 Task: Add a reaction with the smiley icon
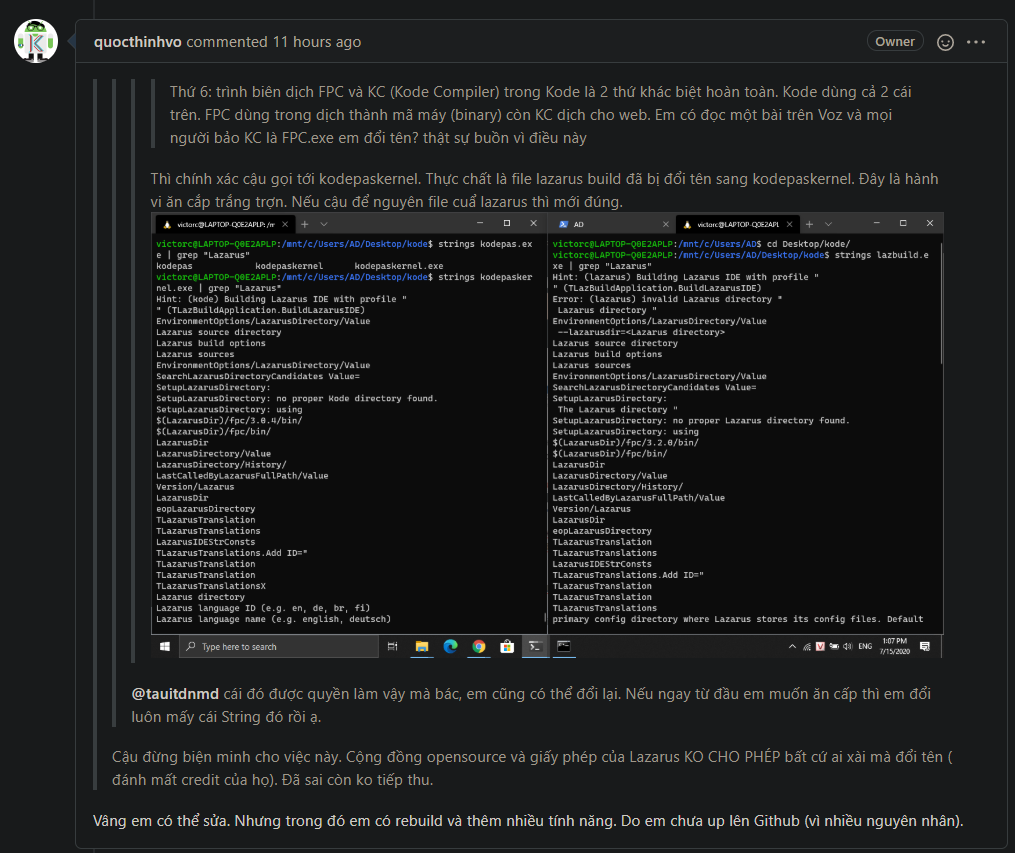(945, 42)
